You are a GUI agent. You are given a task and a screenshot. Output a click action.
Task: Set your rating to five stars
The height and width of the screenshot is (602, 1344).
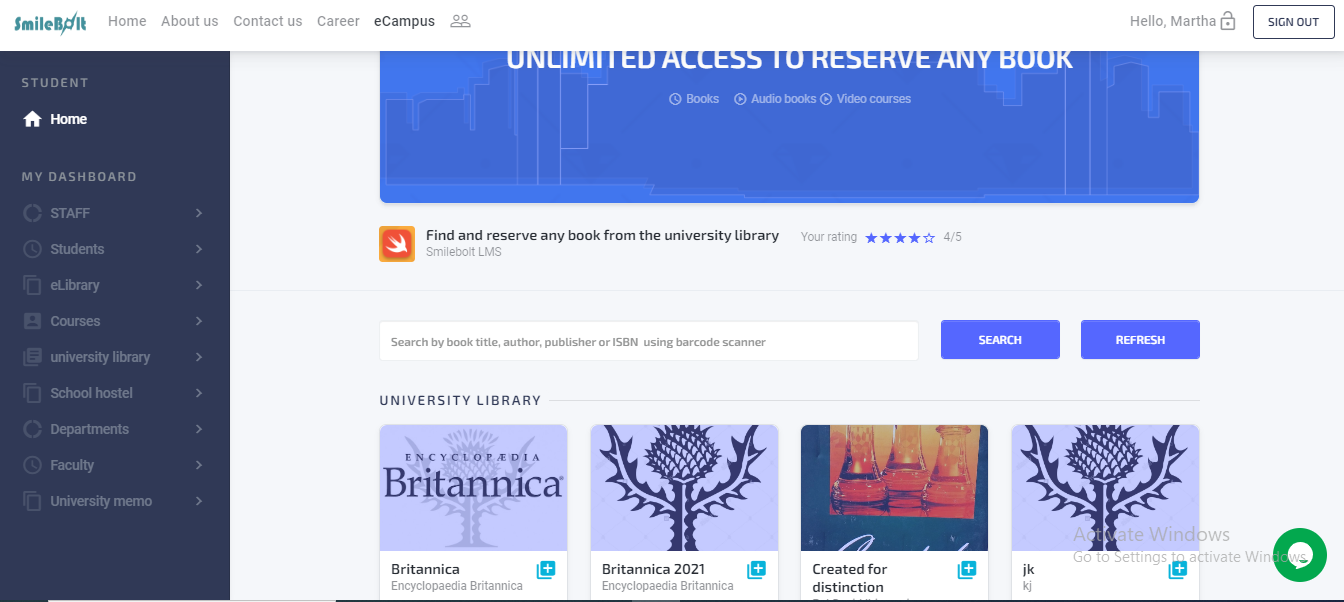point(929,238)
